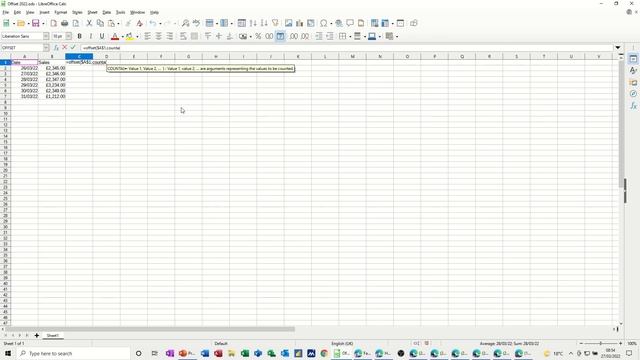
Task: Open the Paste options dropdown arrow
Action: point(118,23)
